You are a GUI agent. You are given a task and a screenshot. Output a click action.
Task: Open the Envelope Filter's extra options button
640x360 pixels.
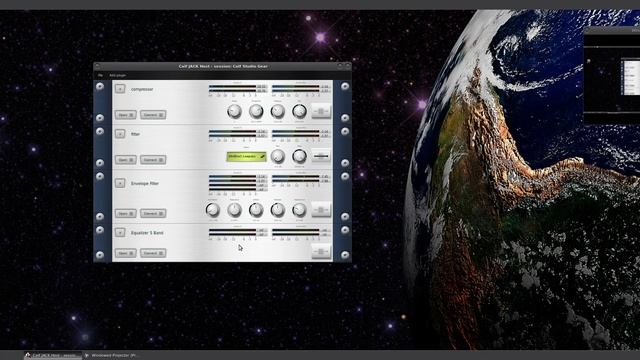(120, 183)
